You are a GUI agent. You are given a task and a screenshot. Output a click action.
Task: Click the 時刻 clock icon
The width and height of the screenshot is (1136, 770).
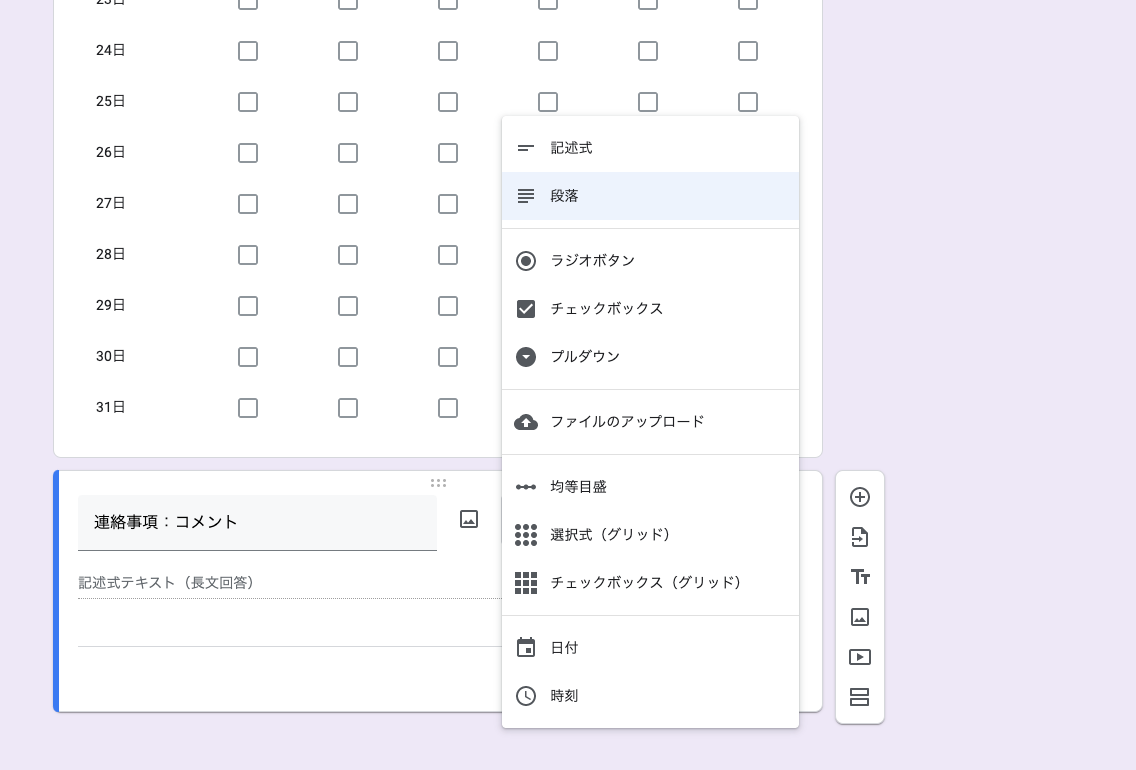(x=525, y=696)
